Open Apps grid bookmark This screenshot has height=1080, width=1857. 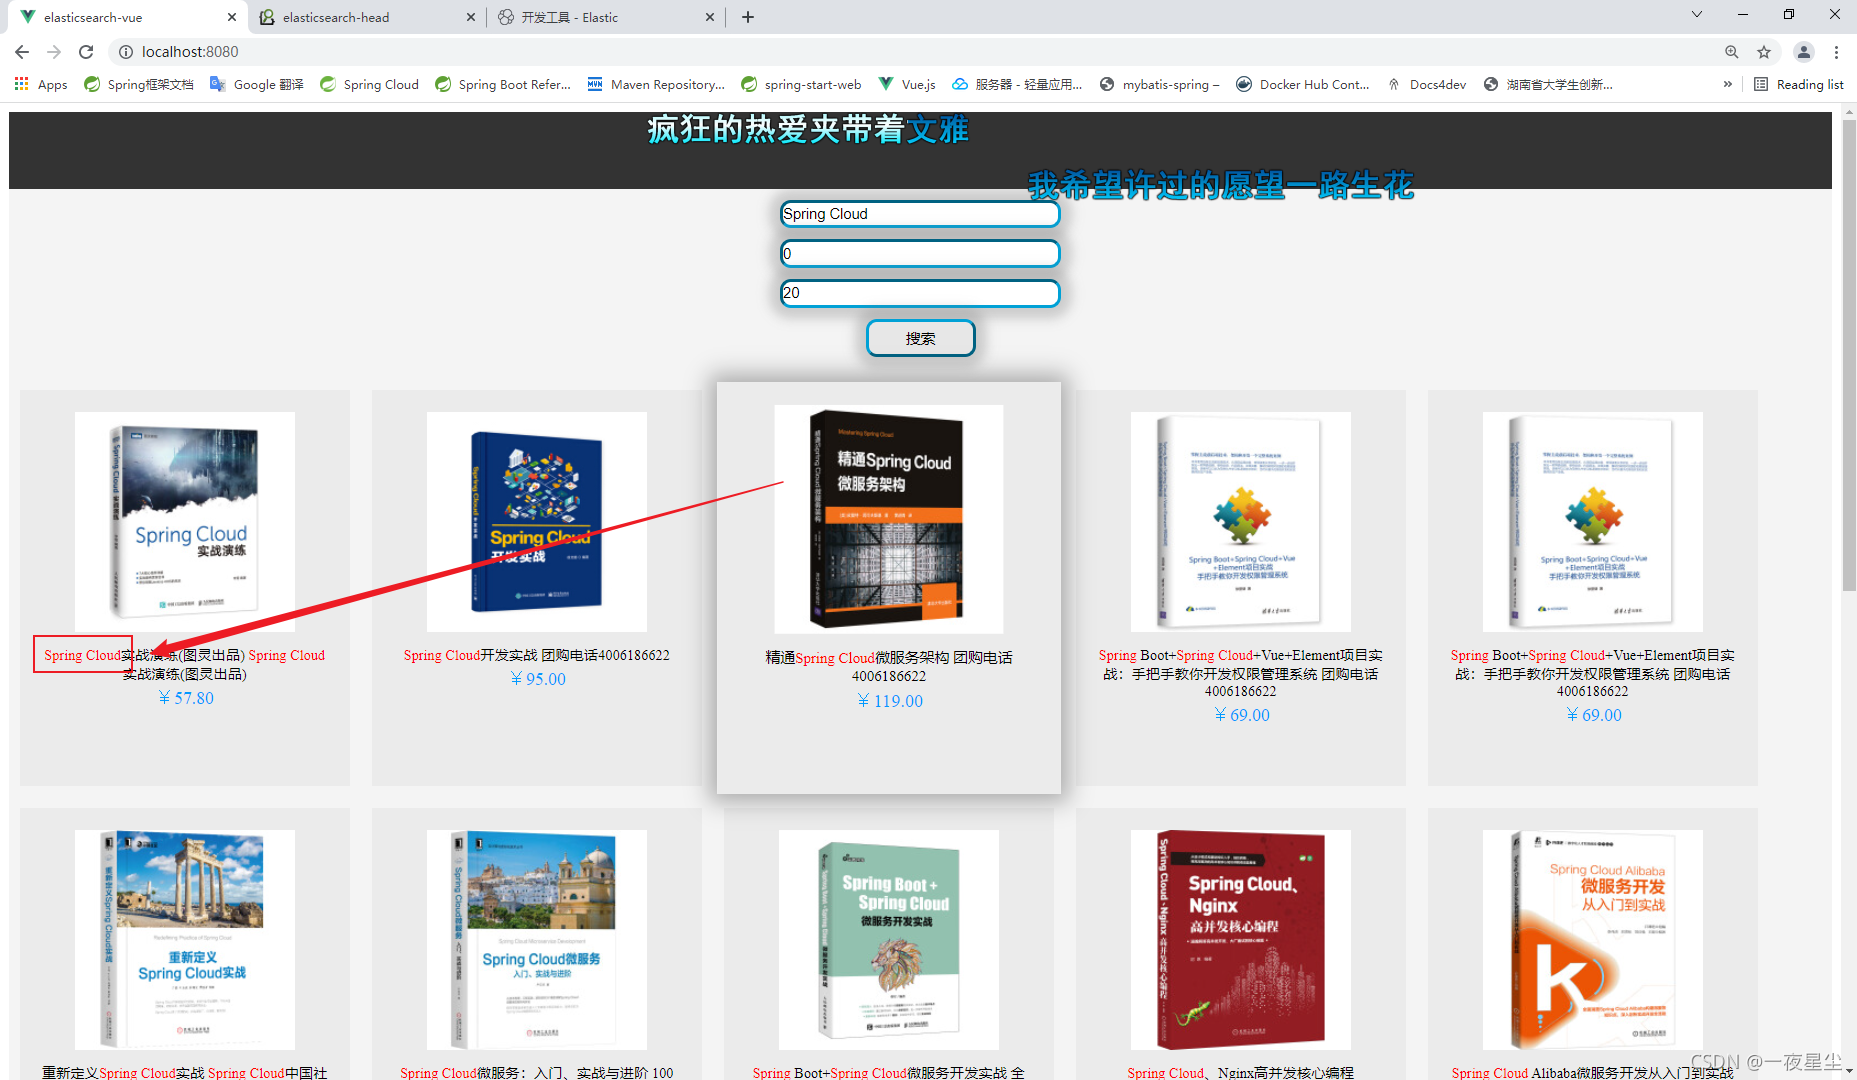coord(41,85)
